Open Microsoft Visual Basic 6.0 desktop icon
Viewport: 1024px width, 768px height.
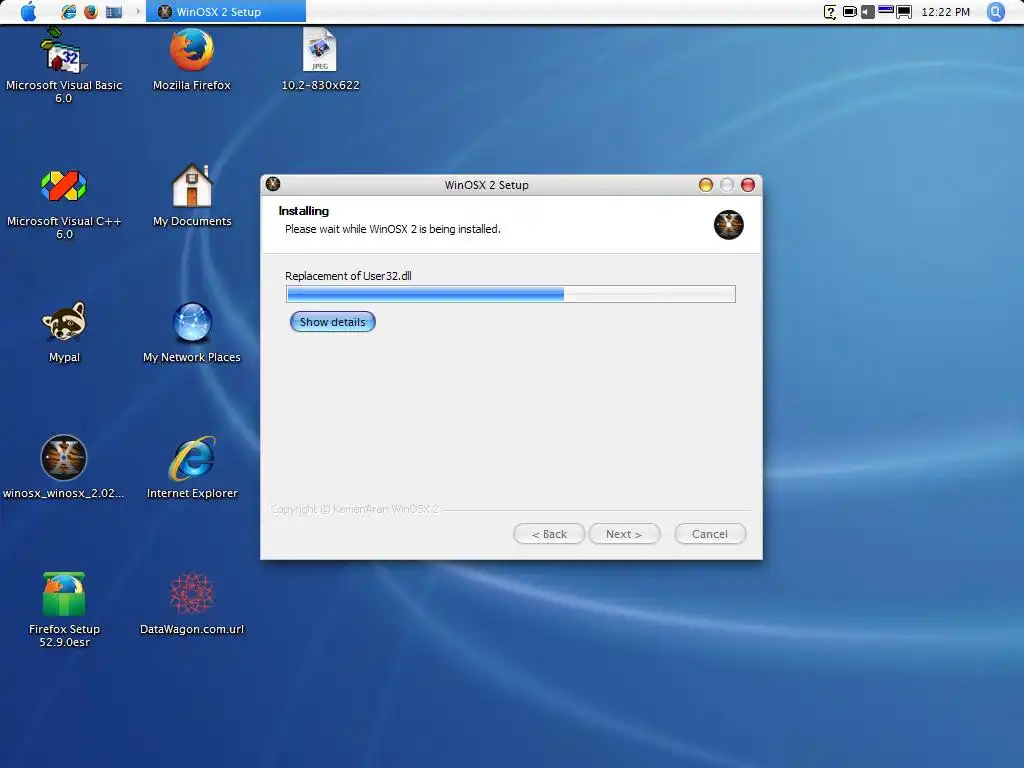pyautogui.click(x=63, y=65)
